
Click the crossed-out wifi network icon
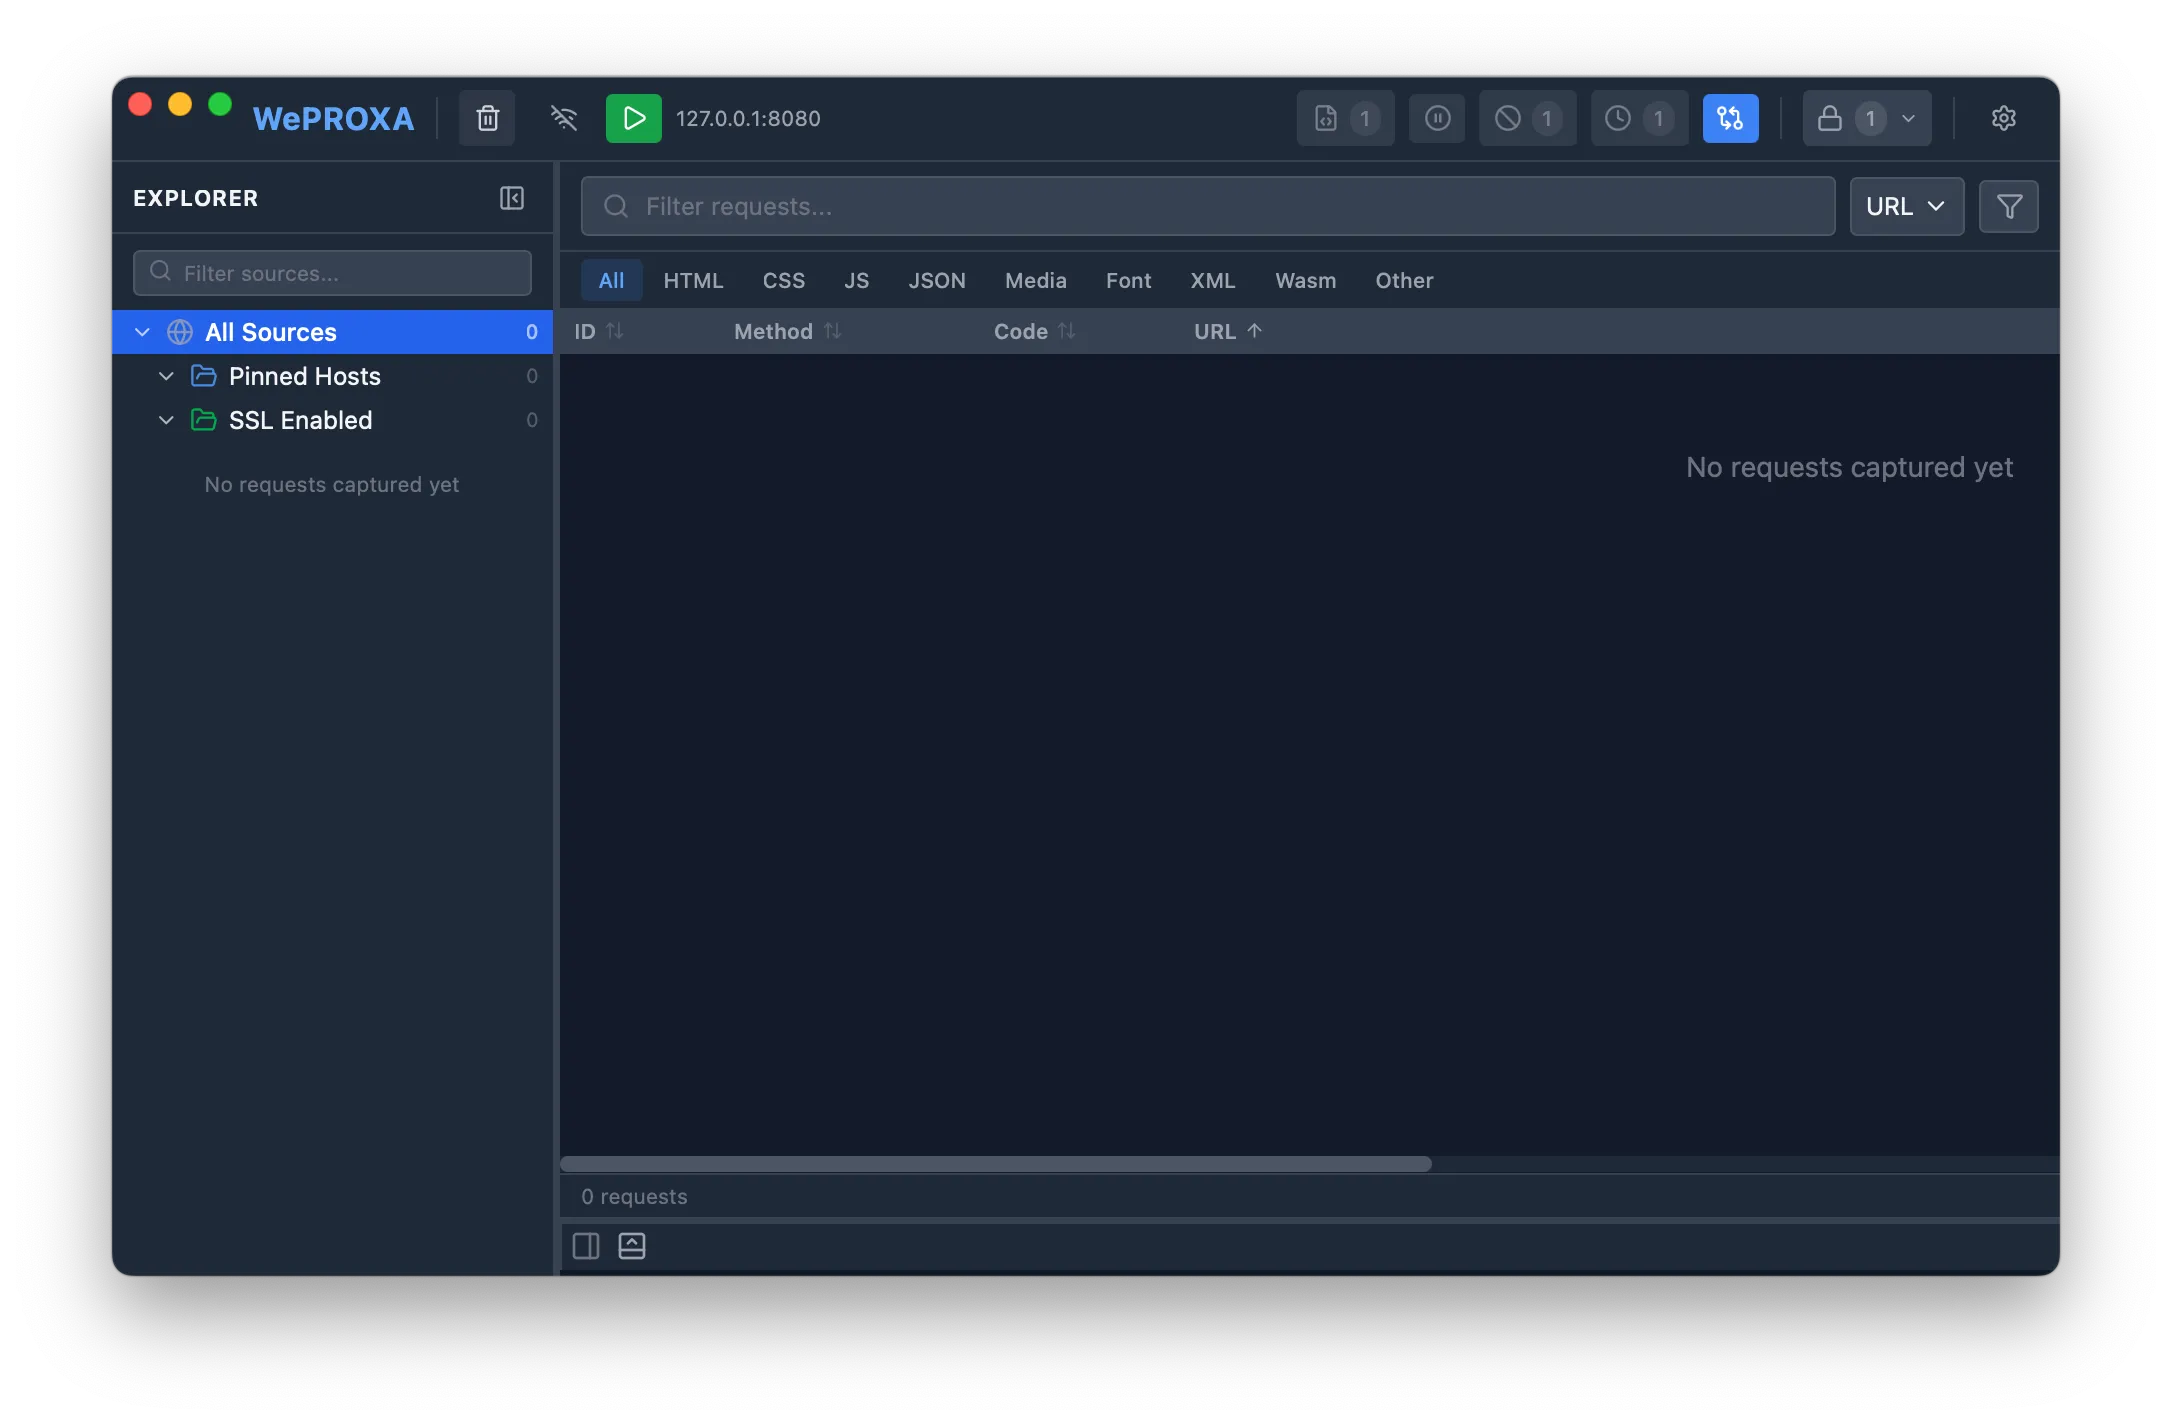[x=564, y=118]
